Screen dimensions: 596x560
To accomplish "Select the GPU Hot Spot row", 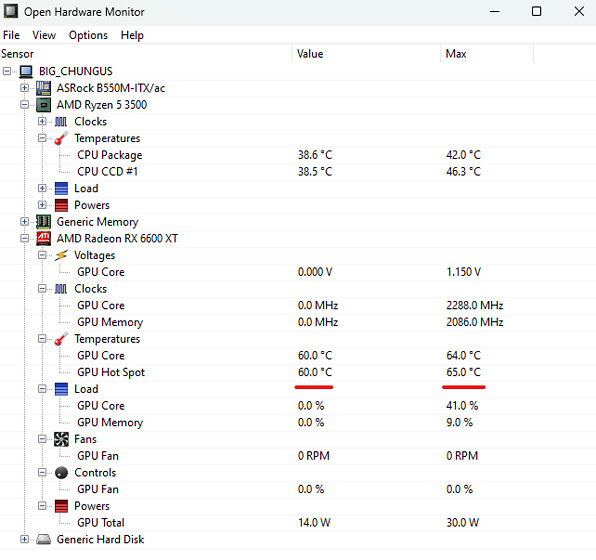I will pos(298,372).
